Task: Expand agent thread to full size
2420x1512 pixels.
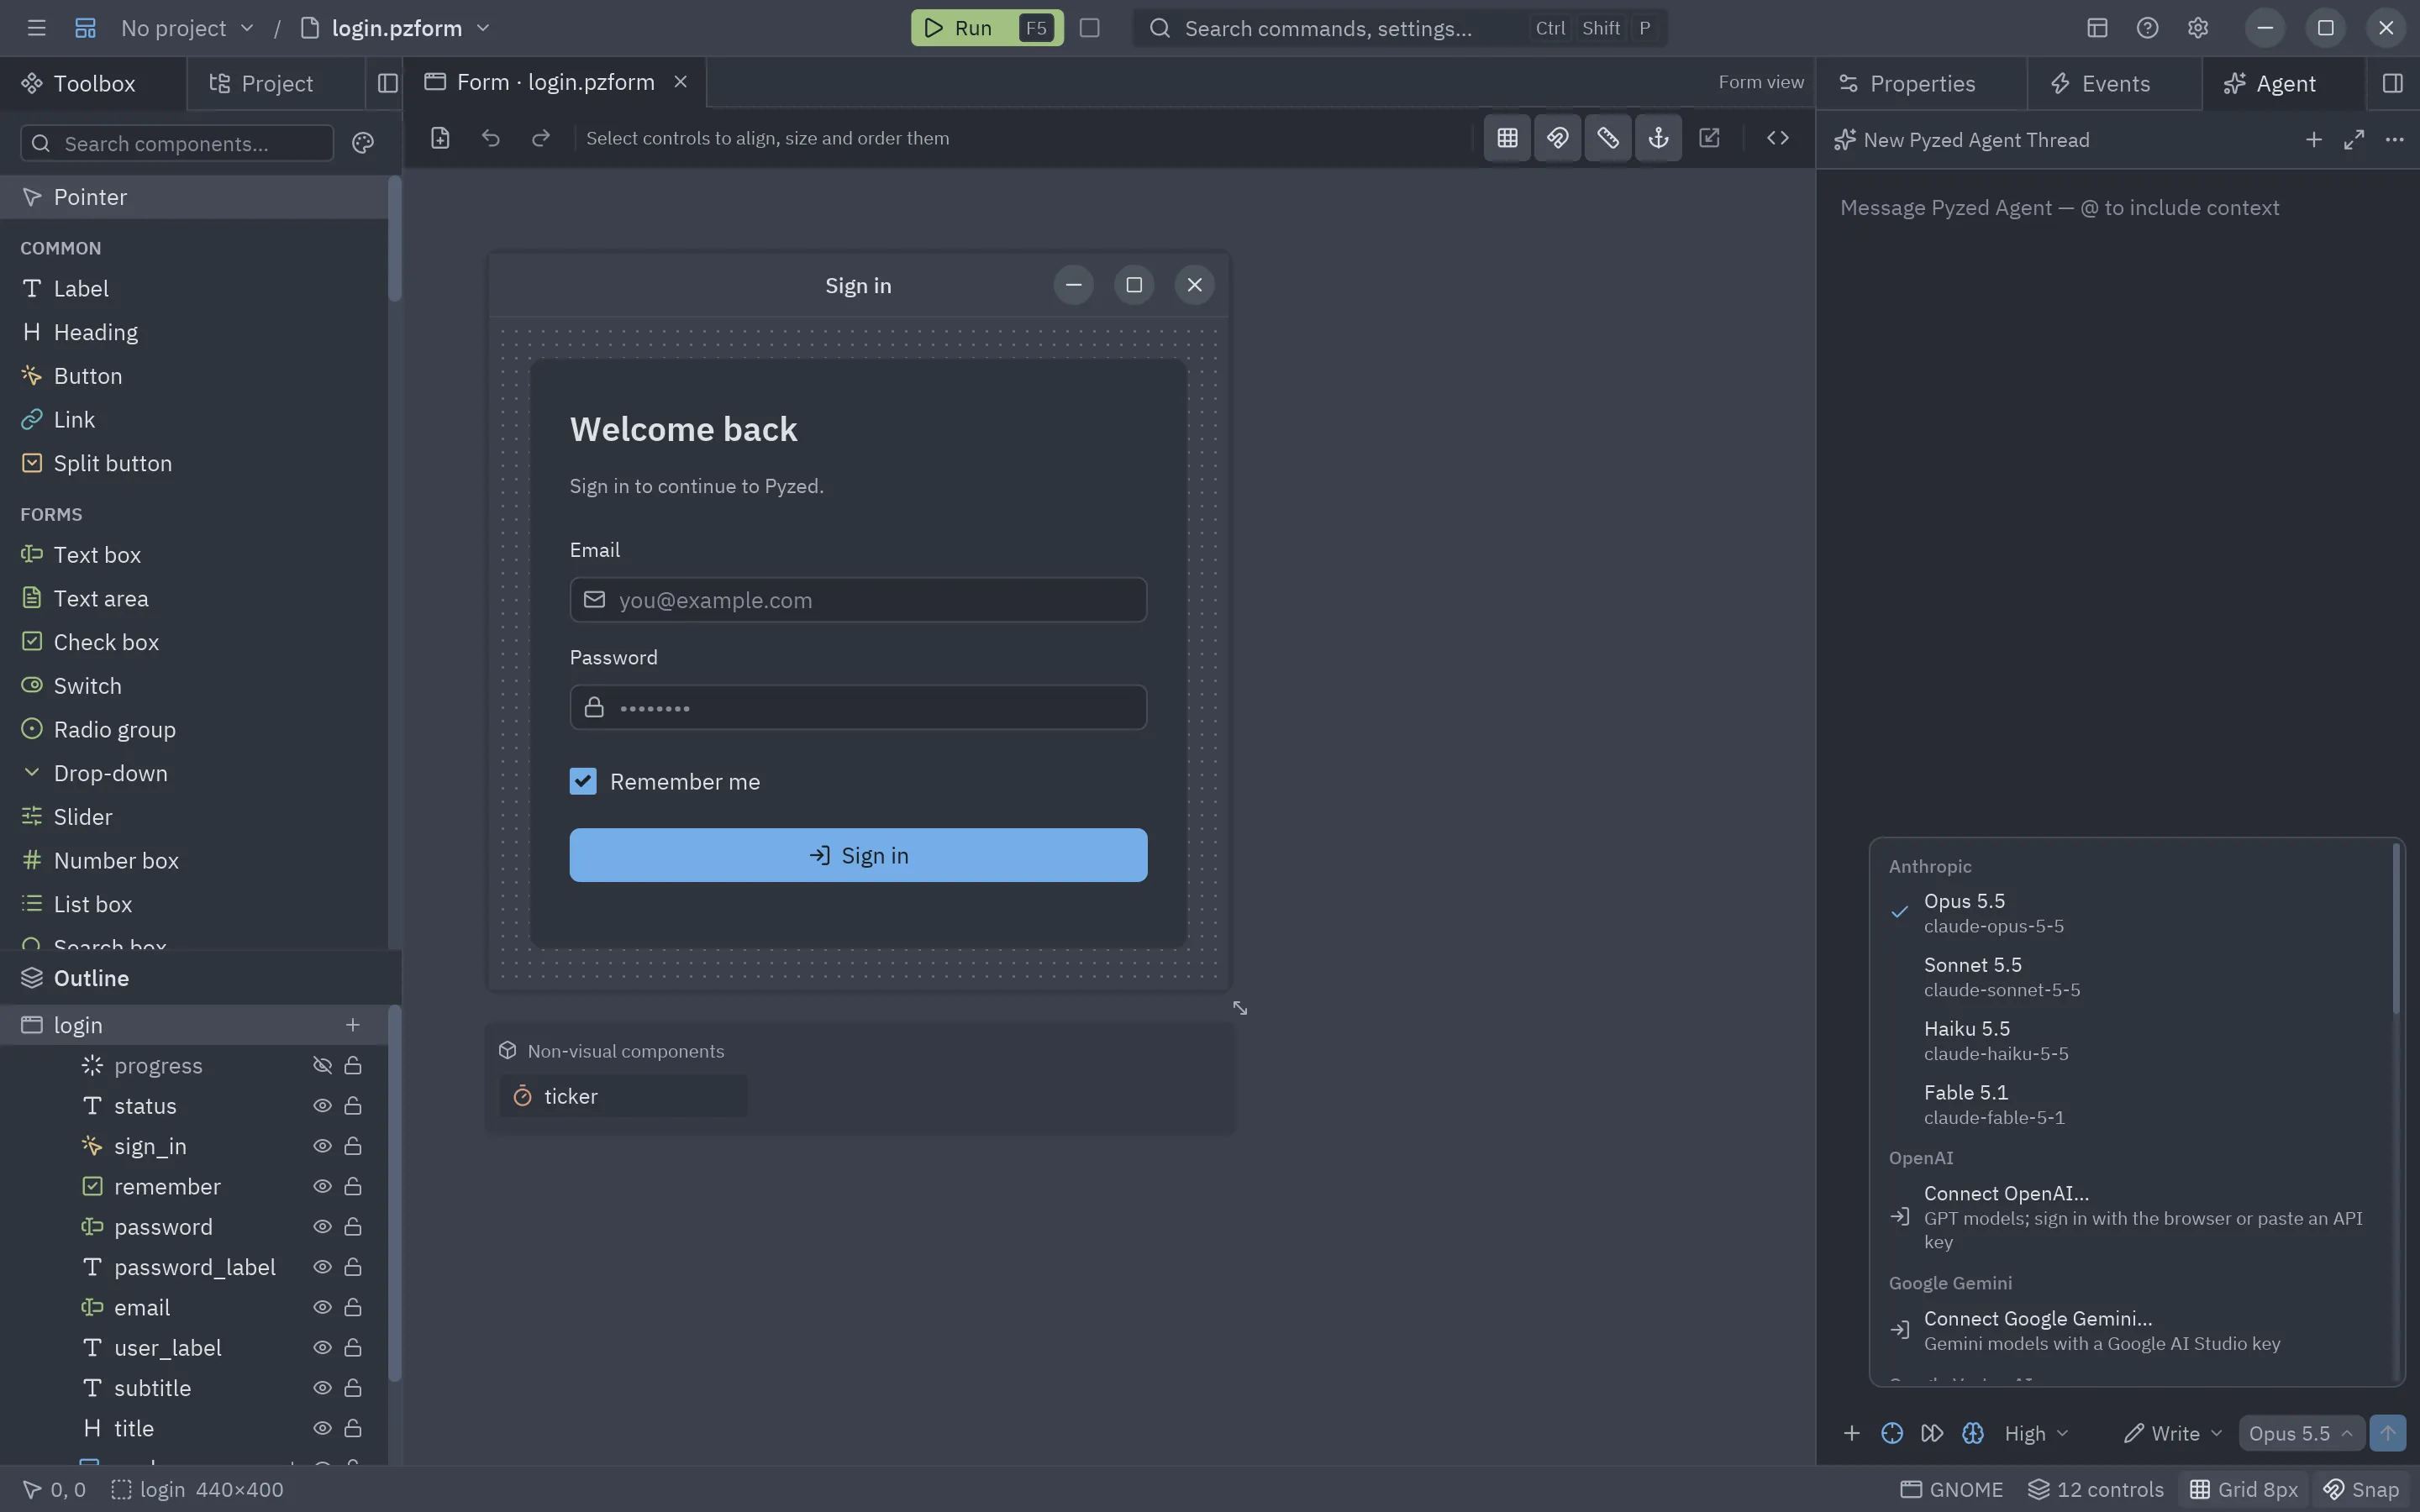Action: tap(2354, 140)
